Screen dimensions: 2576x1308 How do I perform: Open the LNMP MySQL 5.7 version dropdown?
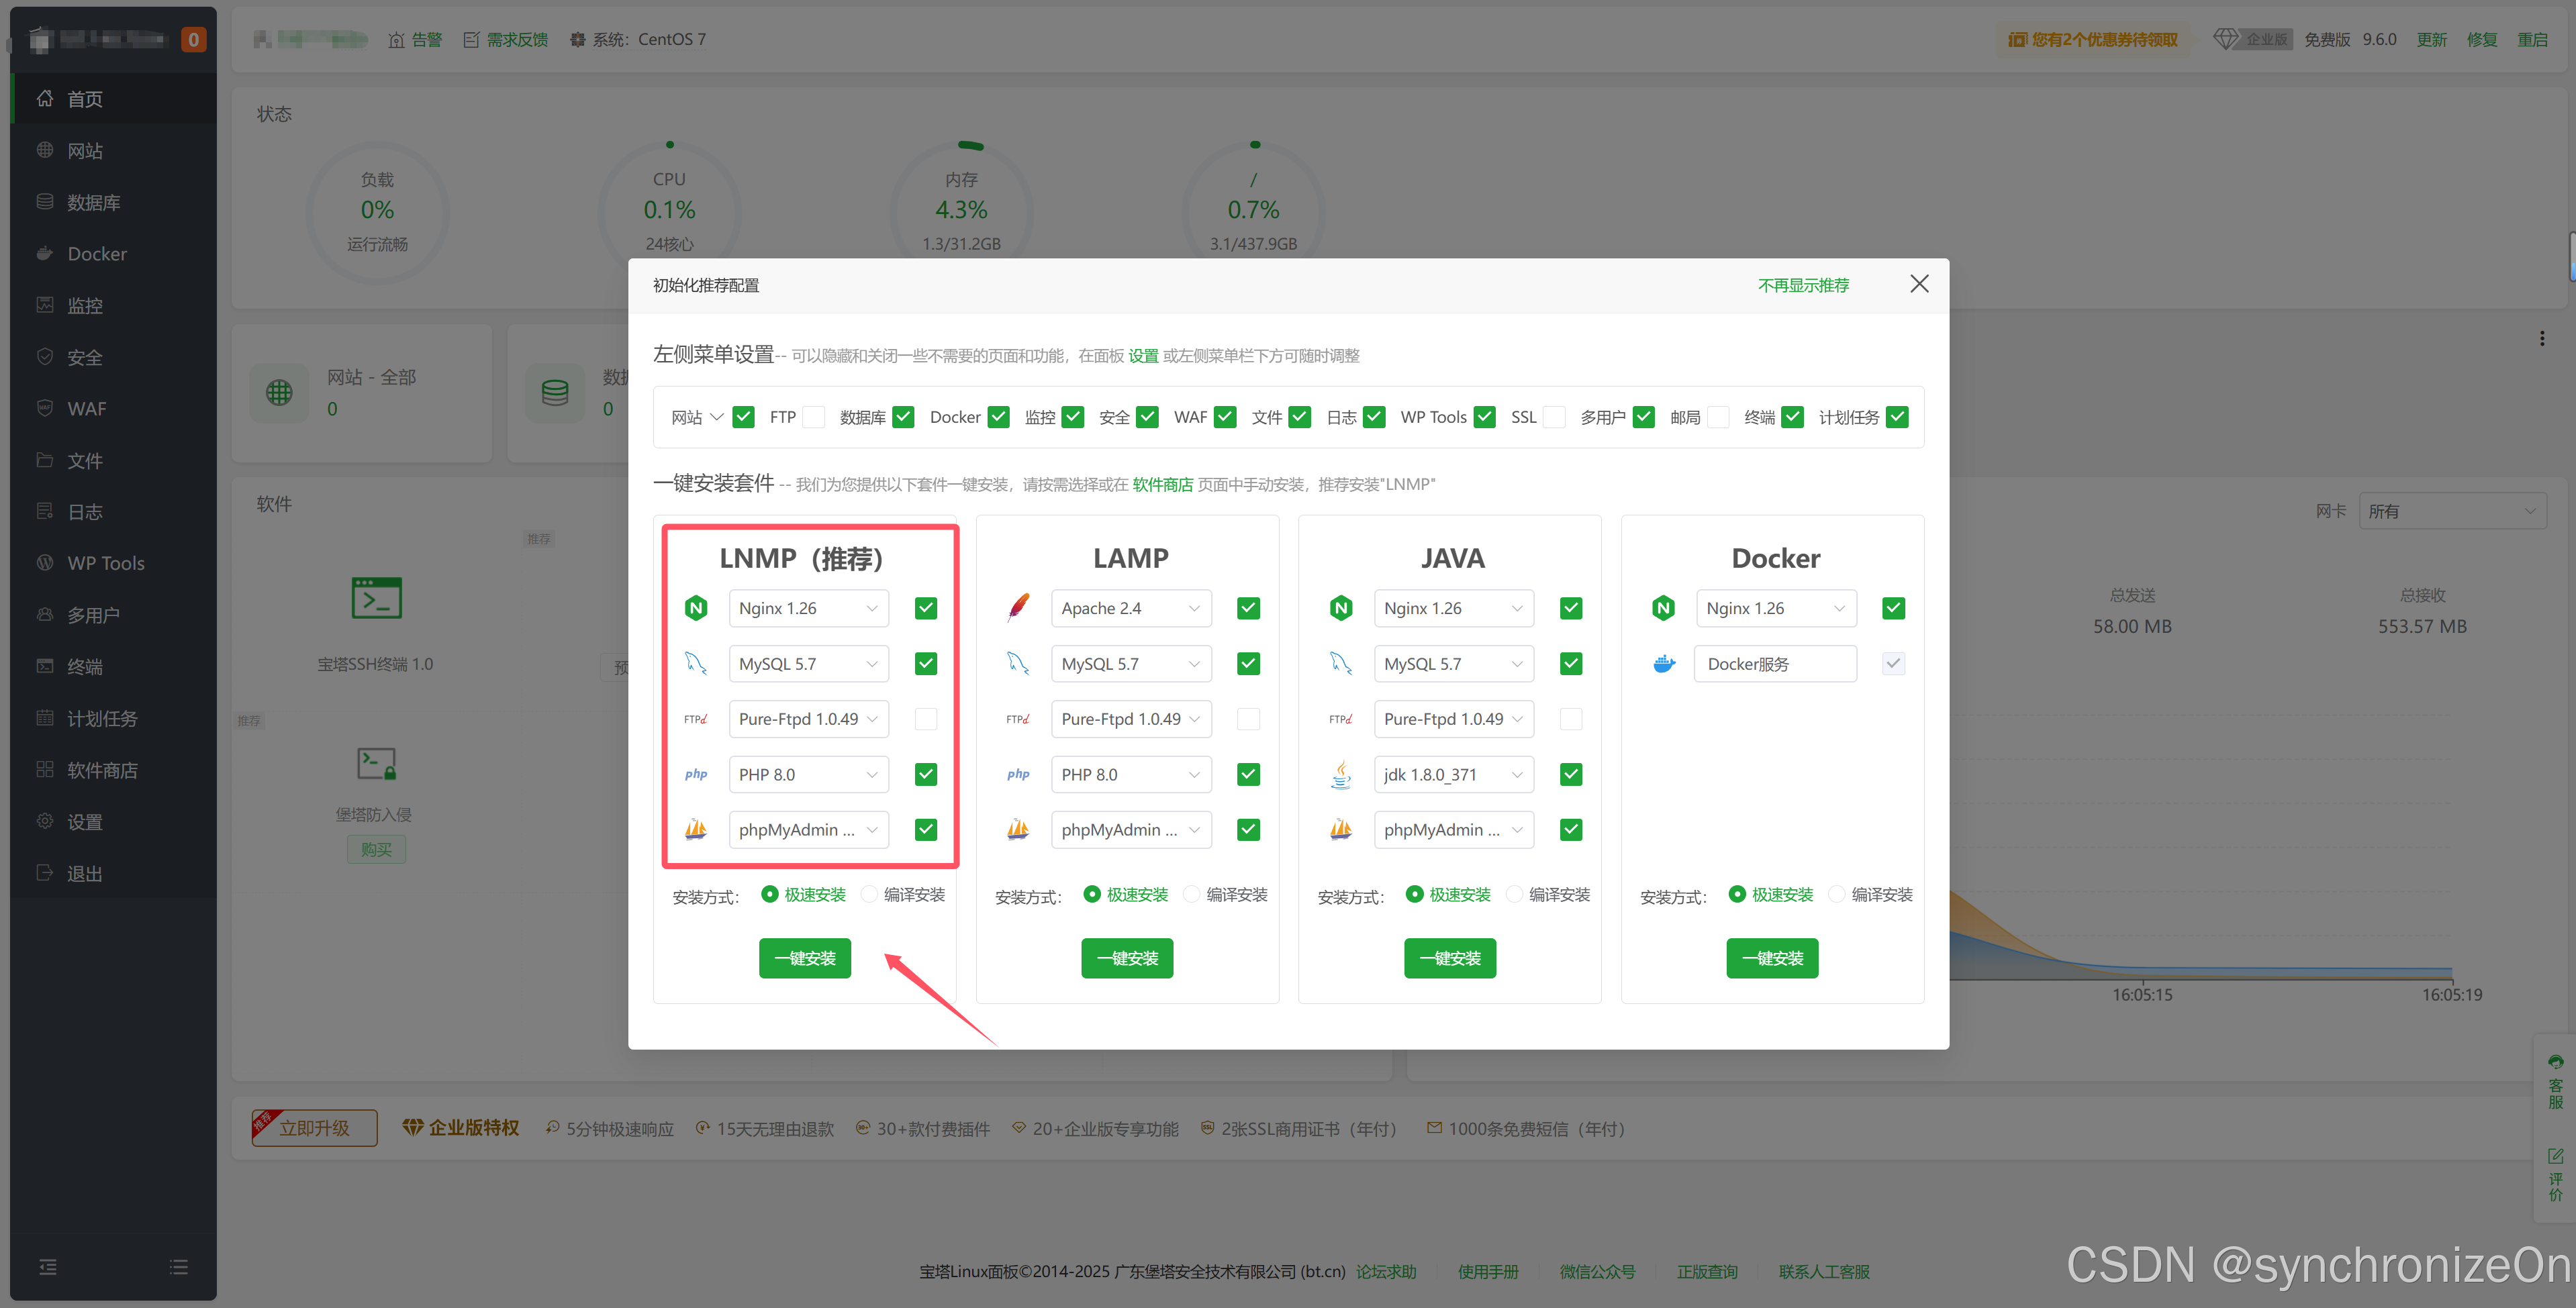pos(808,664)
